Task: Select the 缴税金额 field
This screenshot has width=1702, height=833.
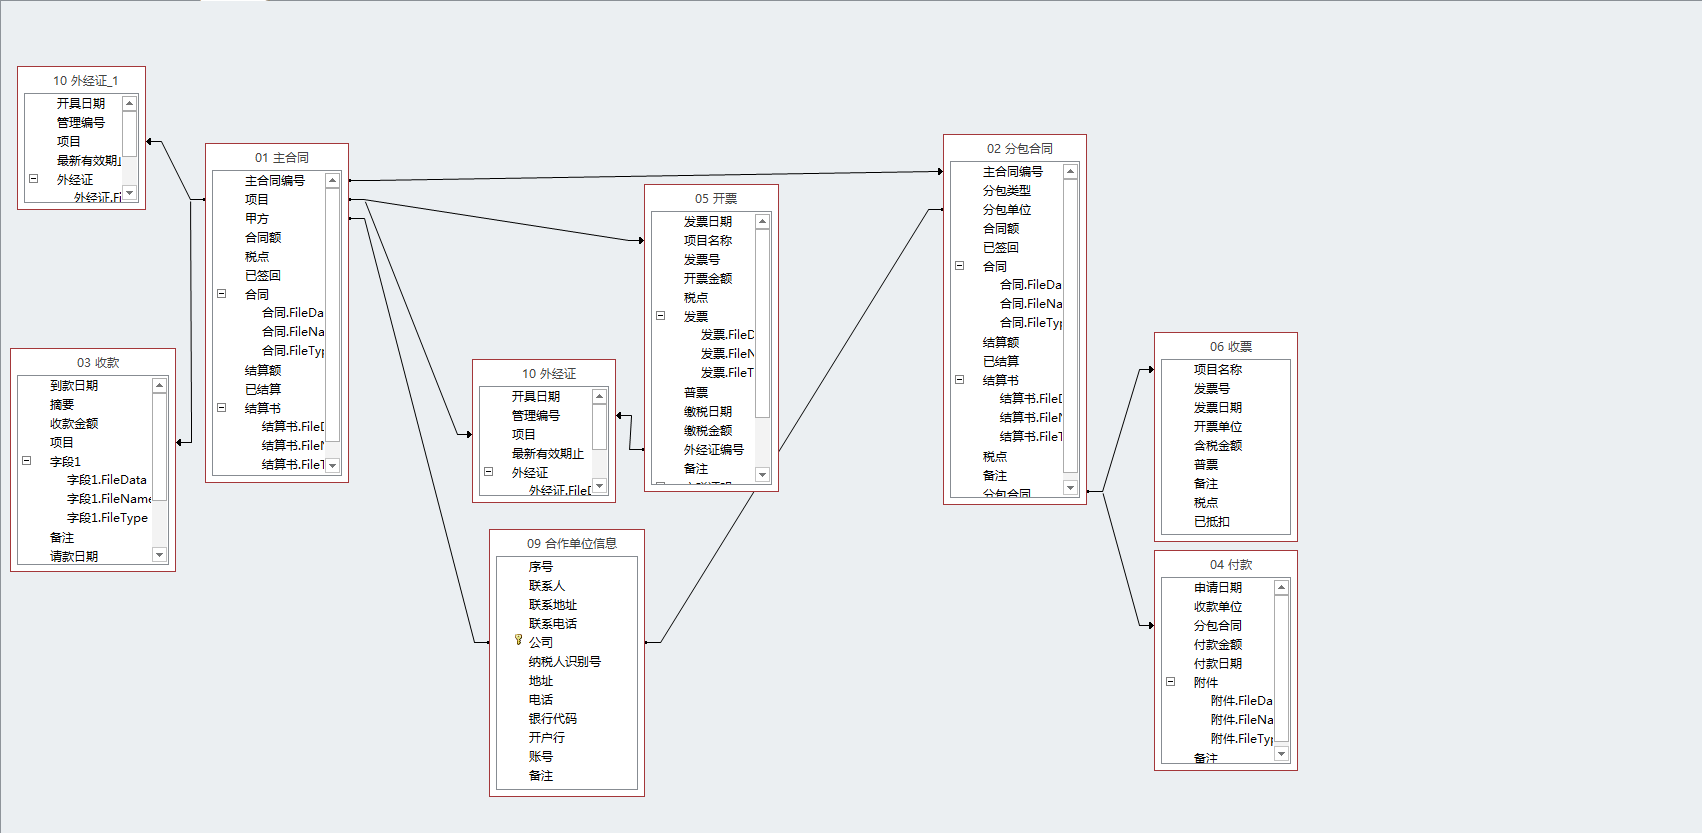Action: pos(708,430)
